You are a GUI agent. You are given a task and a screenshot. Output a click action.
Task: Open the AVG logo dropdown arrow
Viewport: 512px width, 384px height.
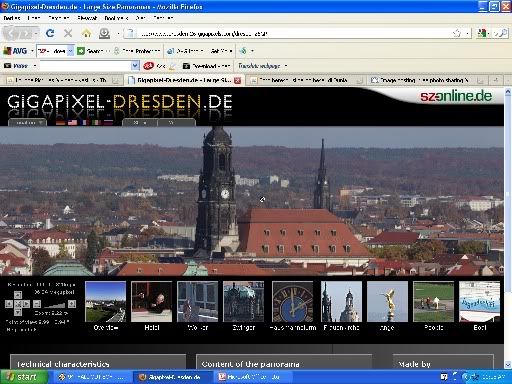coord(32,51)
